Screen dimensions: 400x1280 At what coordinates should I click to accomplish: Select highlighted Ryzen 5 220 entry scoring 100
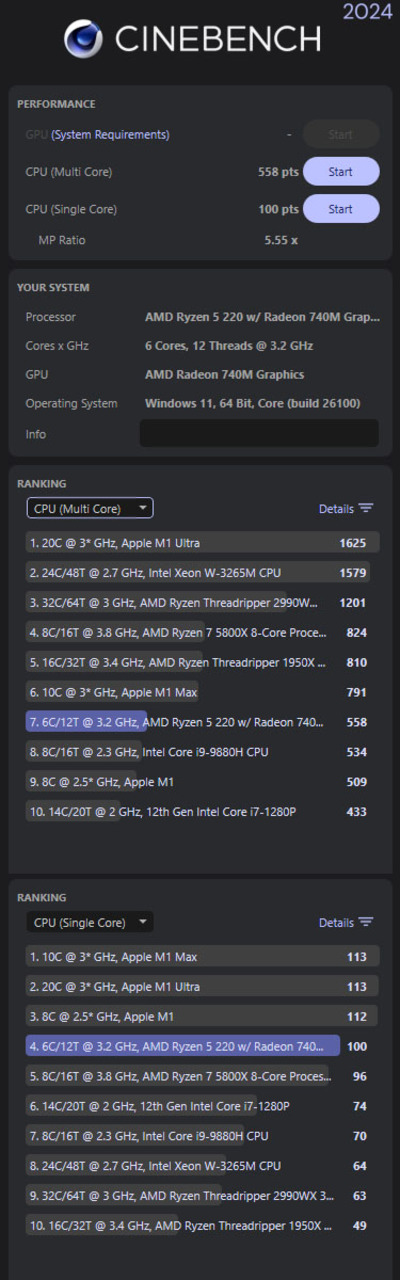tap(203, 1046)
